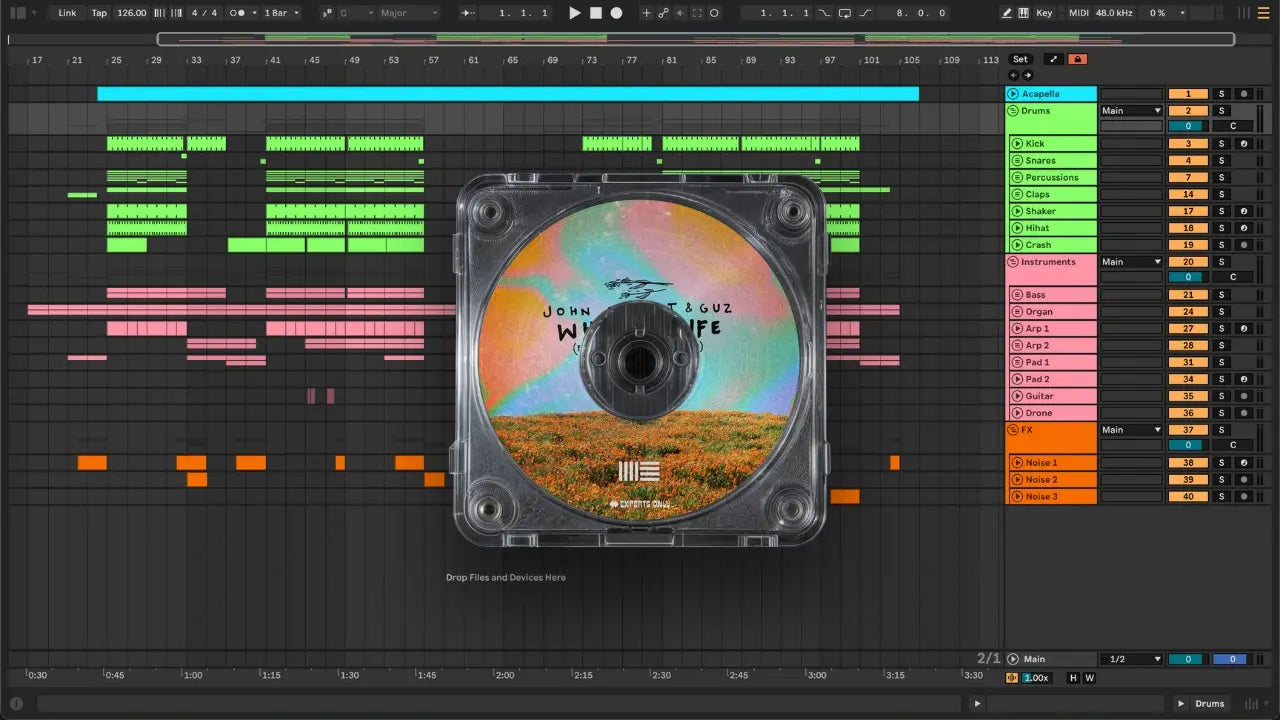Click the MIDI arrangement overdub plus icon
Viewport: 1280px width, 720px height.
pos(646,13)
